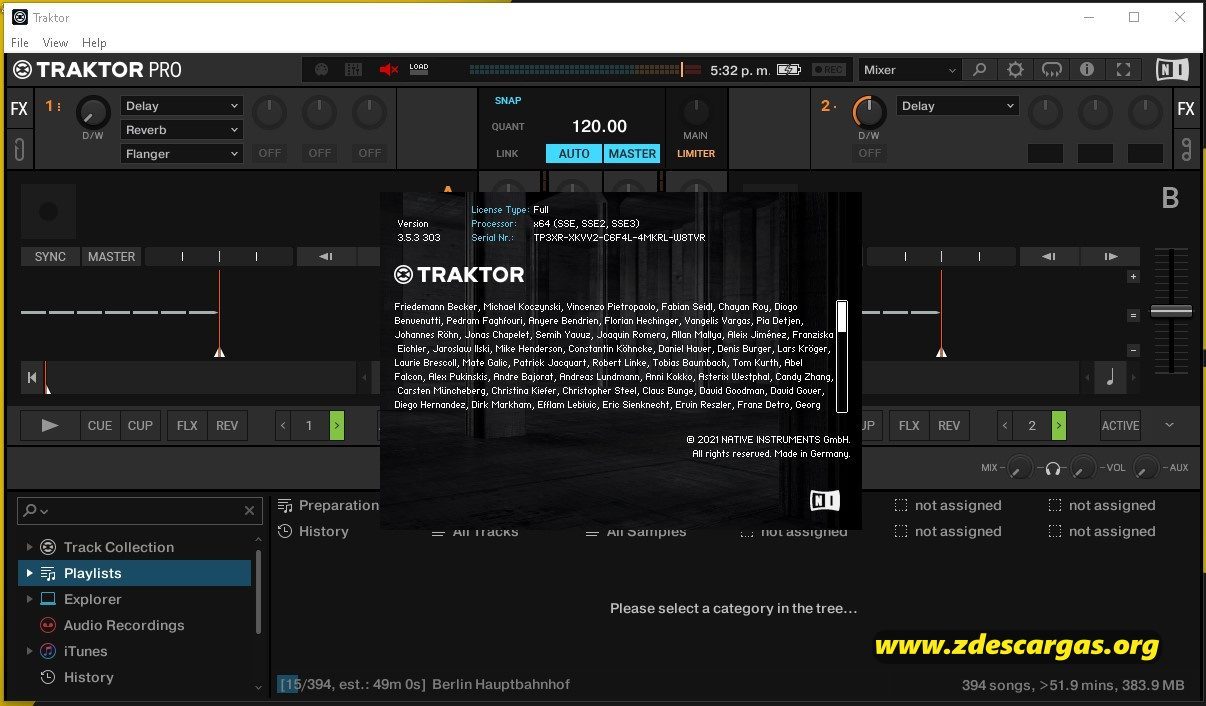This screenshot has width=1206, height=706.
Task: Expand Deck B advanced panel chevron
Action: click(x=1170, y=426)
